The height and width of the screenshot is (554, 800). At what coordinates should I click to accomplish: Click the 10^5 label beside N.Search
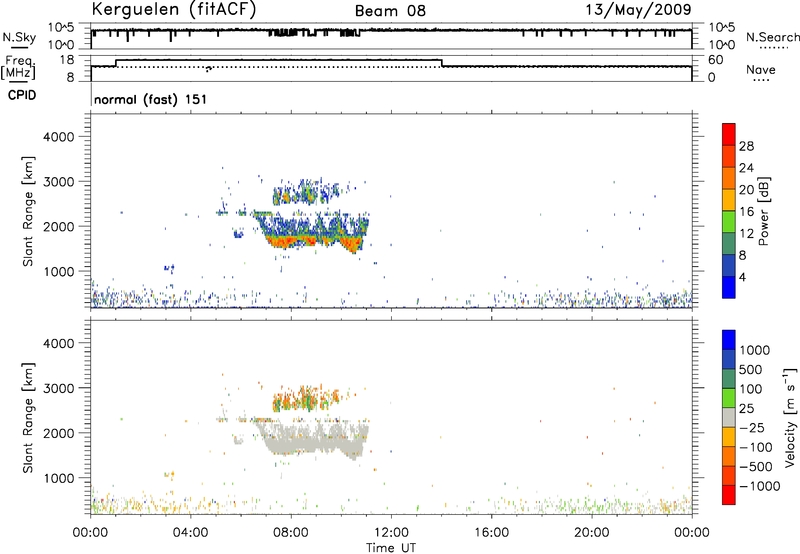point(721,28)
